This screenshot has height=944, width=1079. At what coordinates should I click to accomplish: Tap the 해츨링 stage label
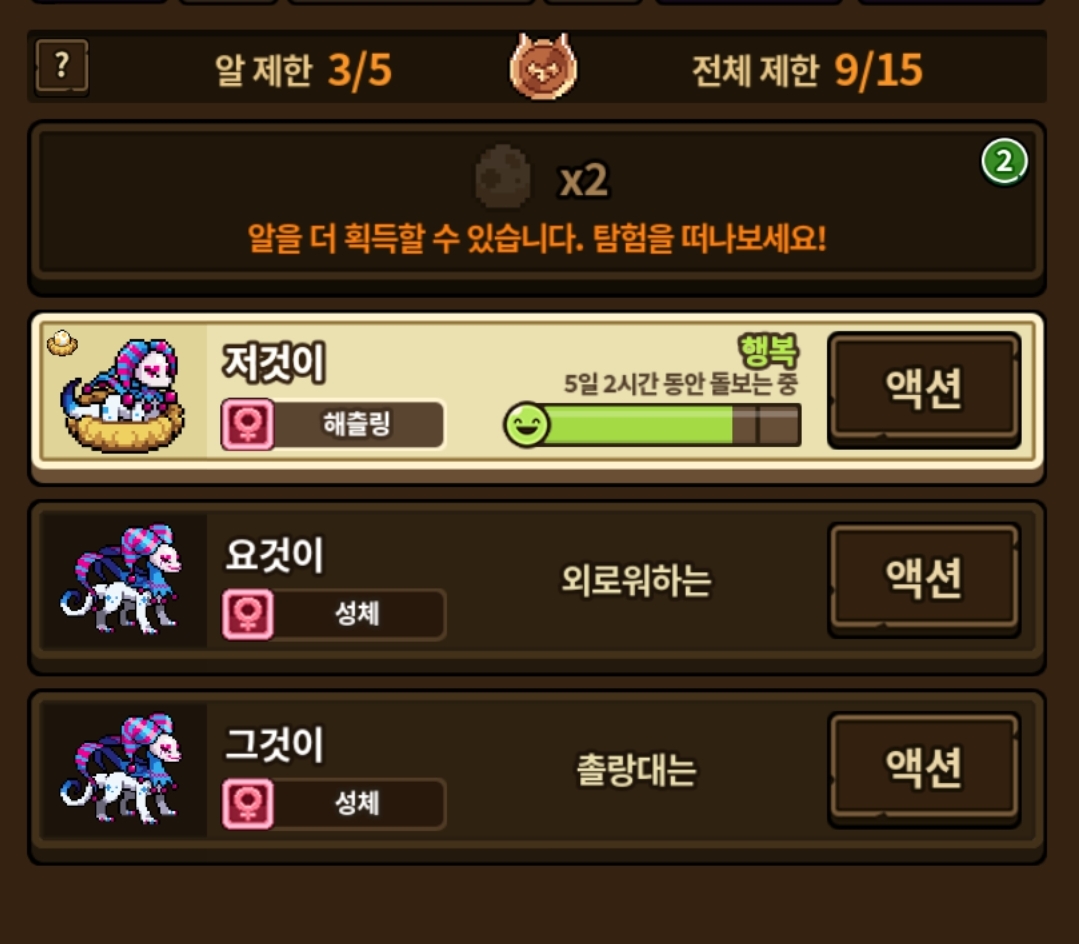[356, 424]
